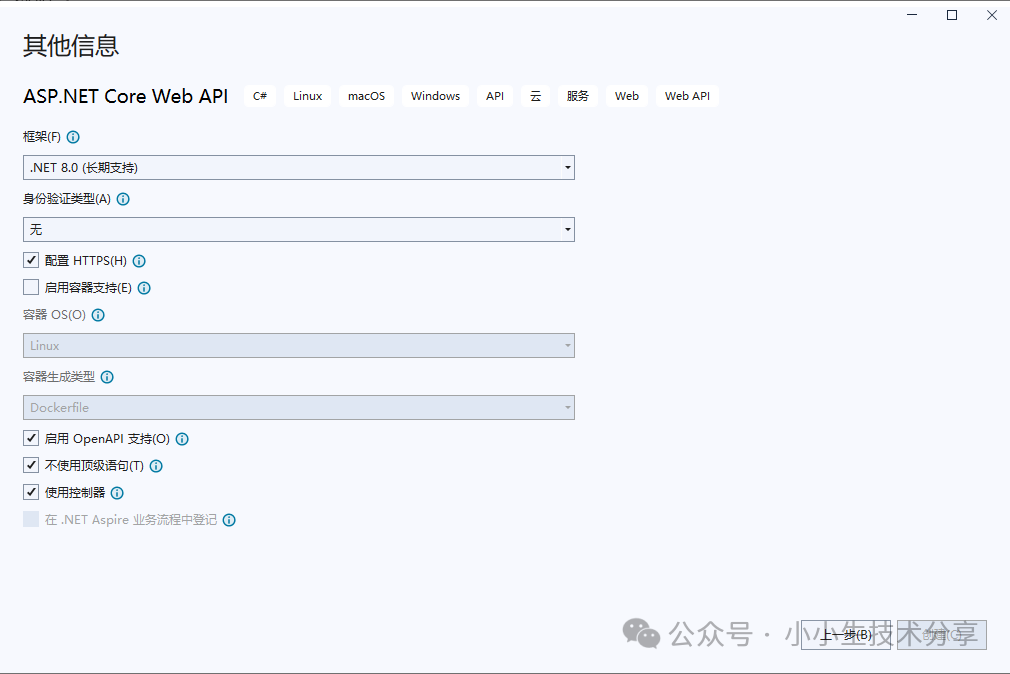The width and height of the screenshot is (1010, 674).
Task: Toggle the 使用控制器 checkbox
Action: click(x=31, y=492)
